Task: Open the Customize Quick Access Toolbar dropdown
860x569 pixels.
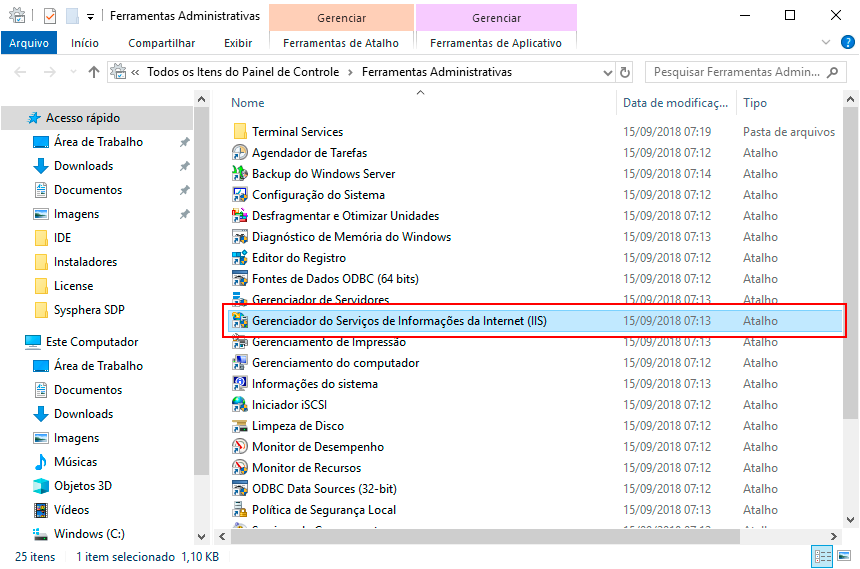Action: (x=90, y=17)
